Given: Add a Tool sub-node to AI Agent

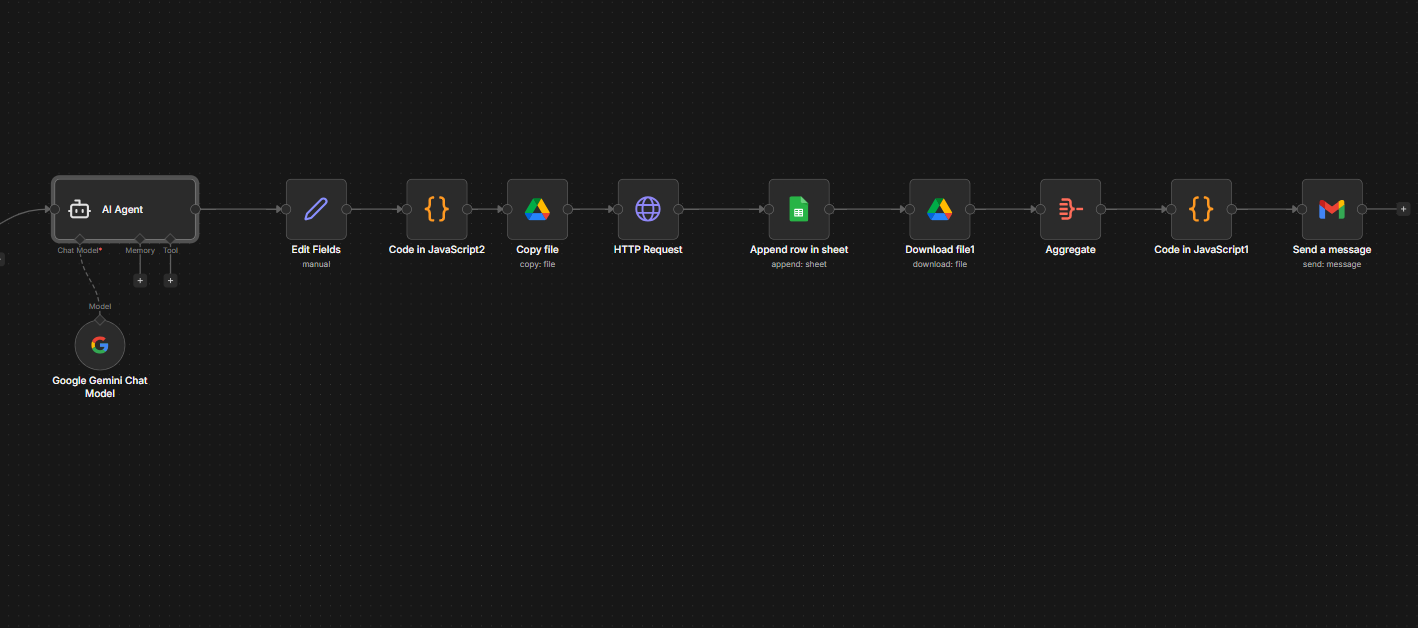Looking at the screenshot, I should click(x=169, y=280).
